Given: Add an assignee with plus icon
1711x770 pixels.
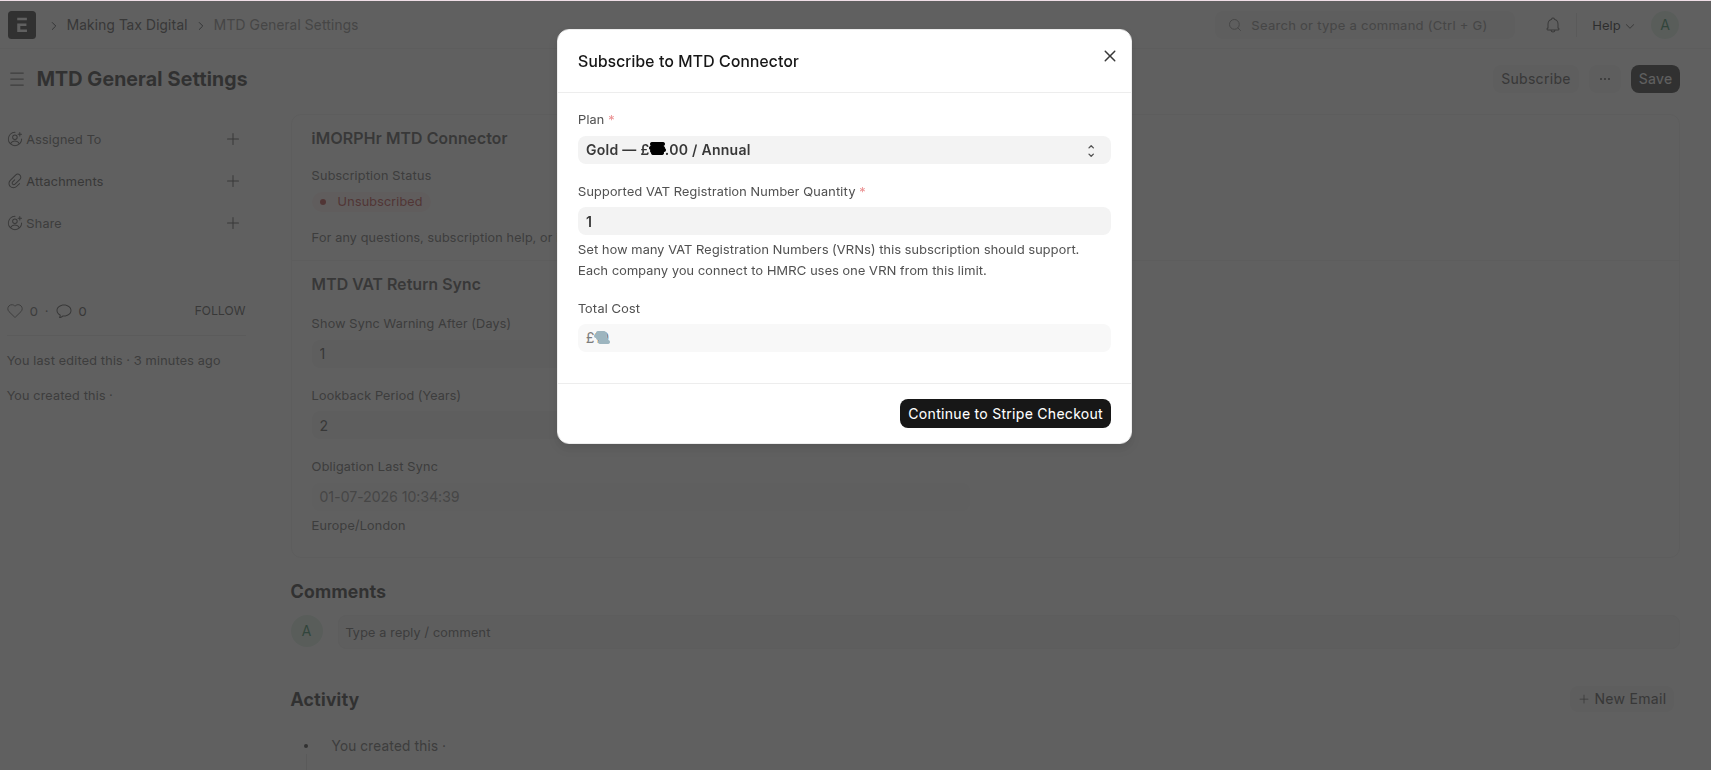Looking at the screenshot, I should (x=233, y=139).
